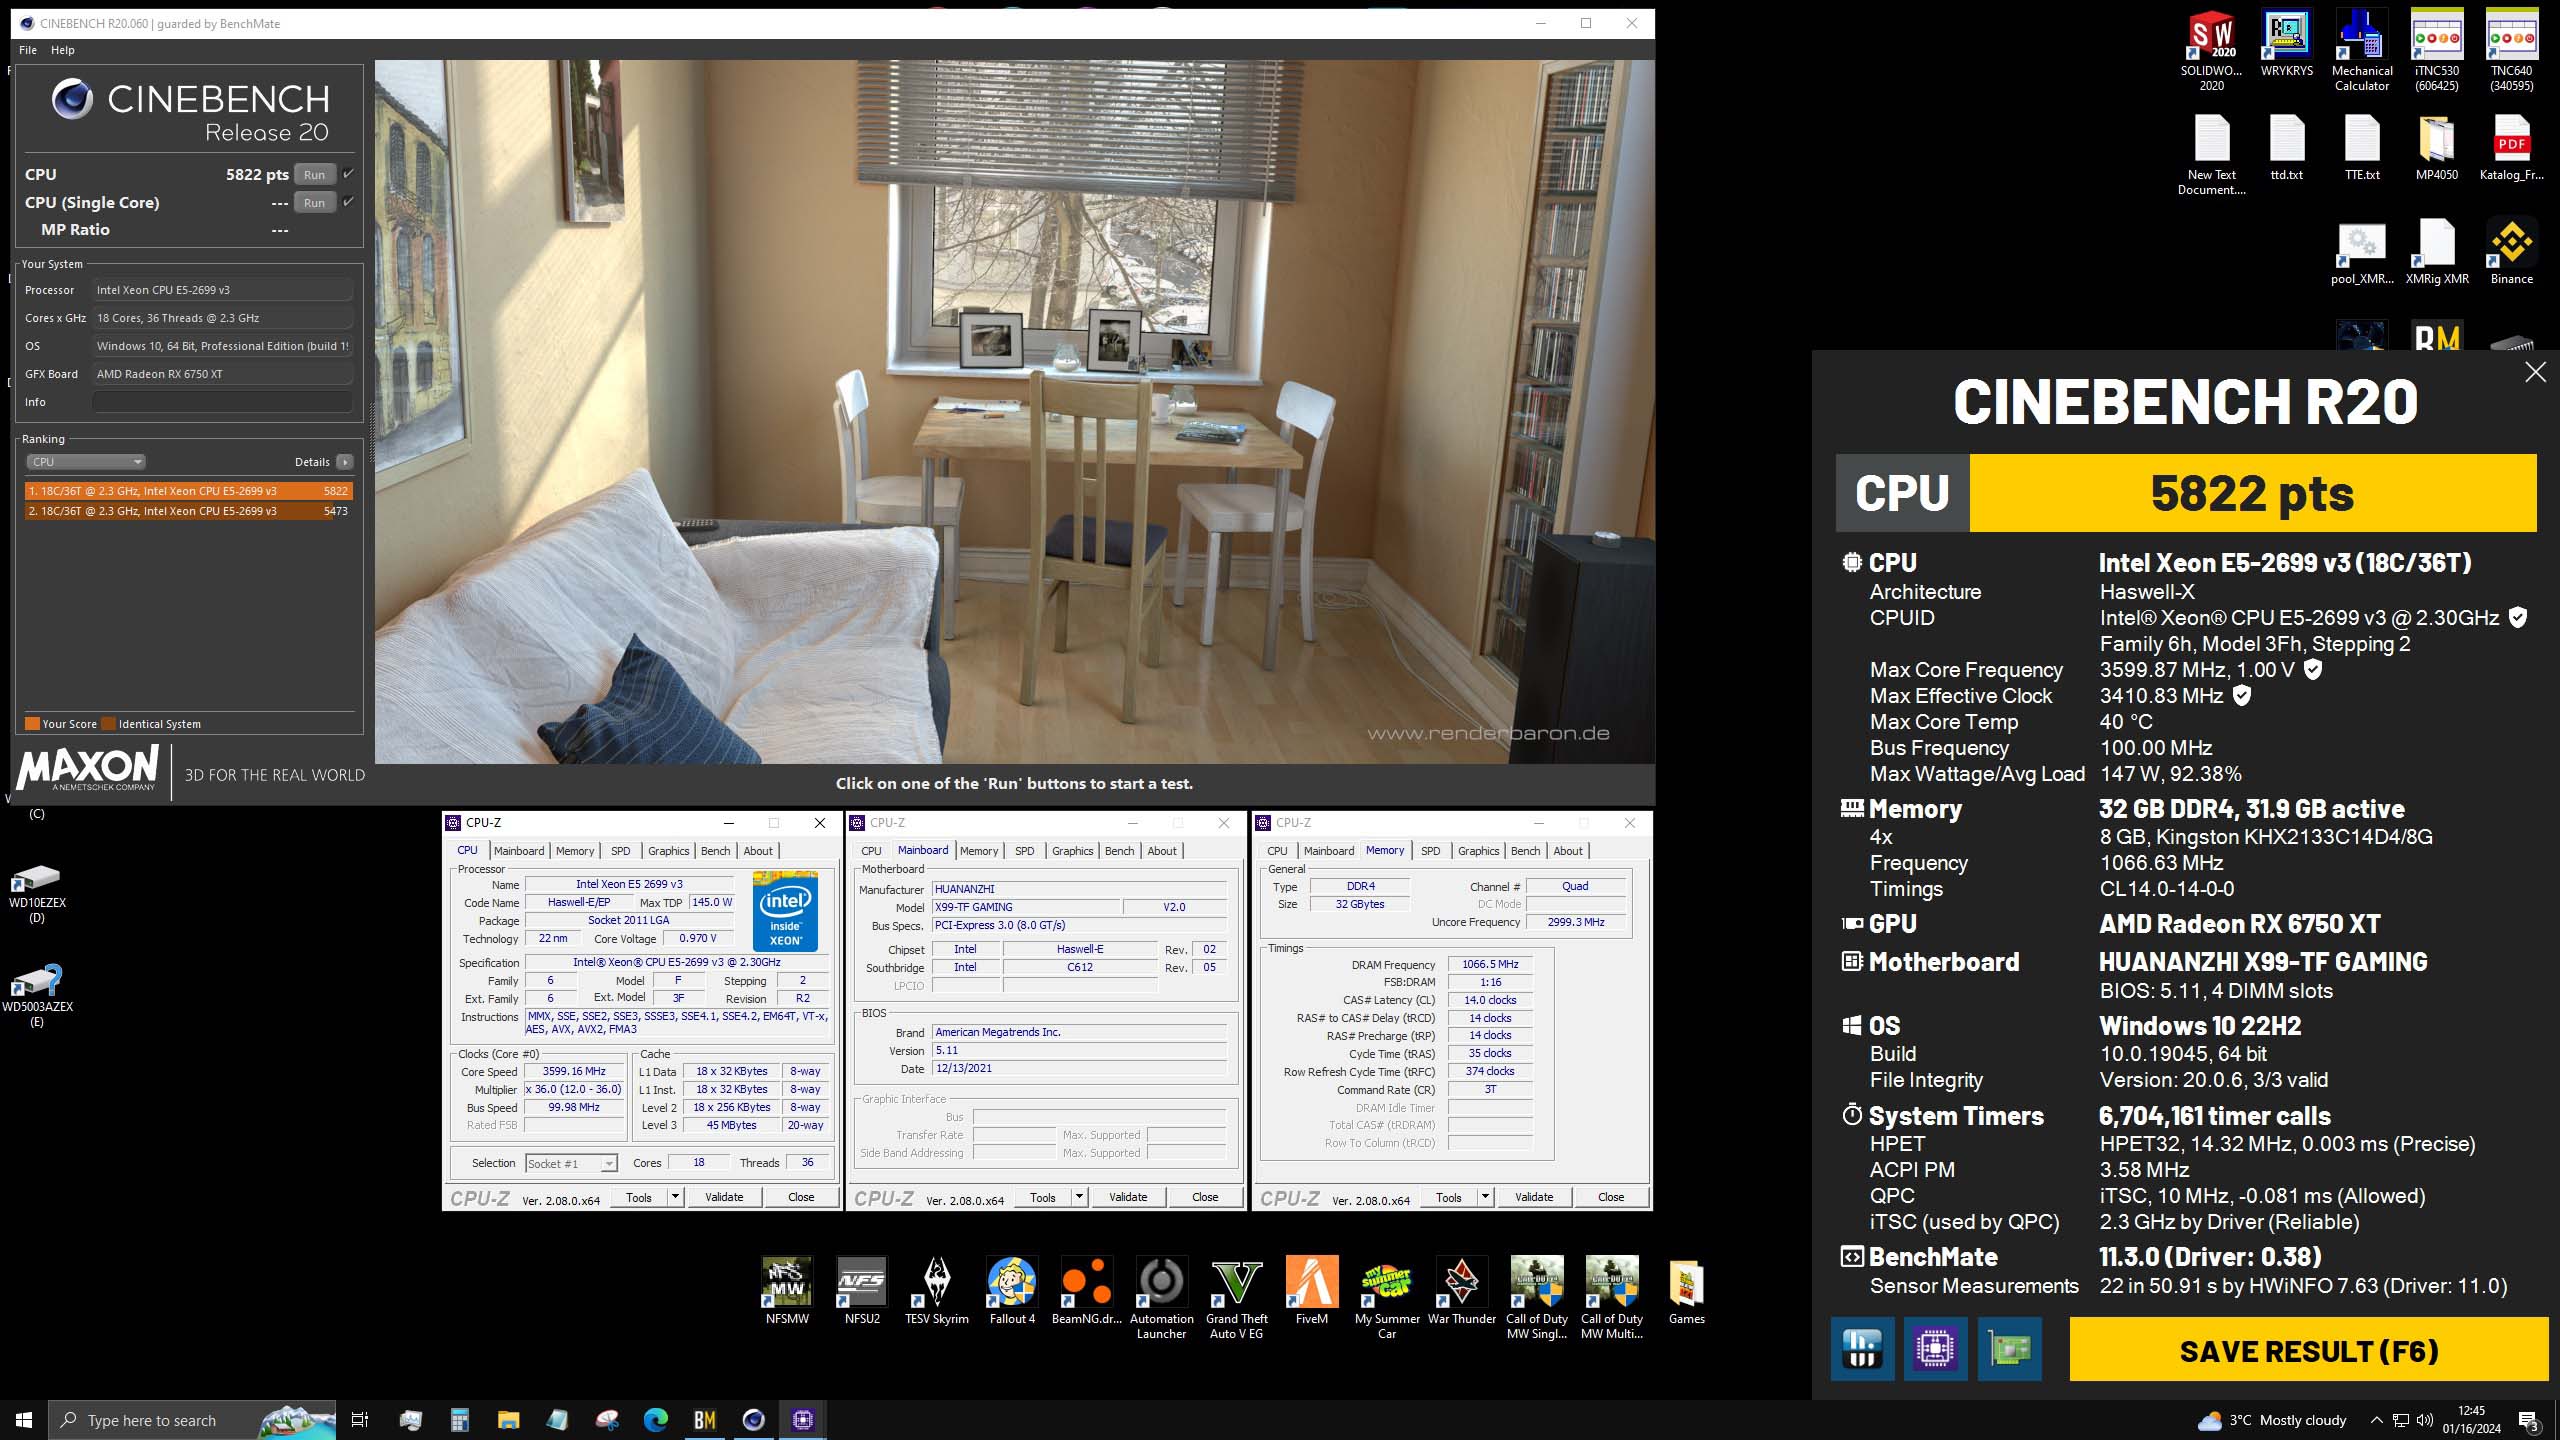
Task: Open File Explorer from the taskbar
Action: [x=508, y=1420]
